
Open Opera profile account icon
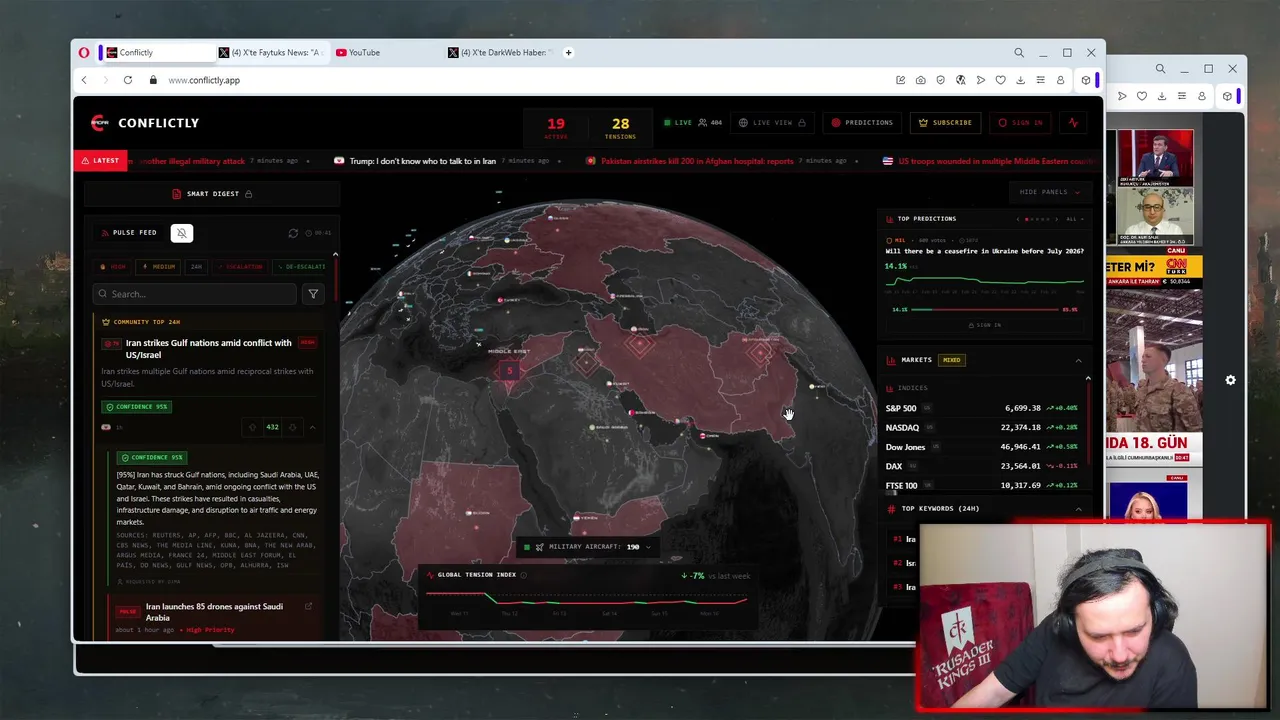1060,80
